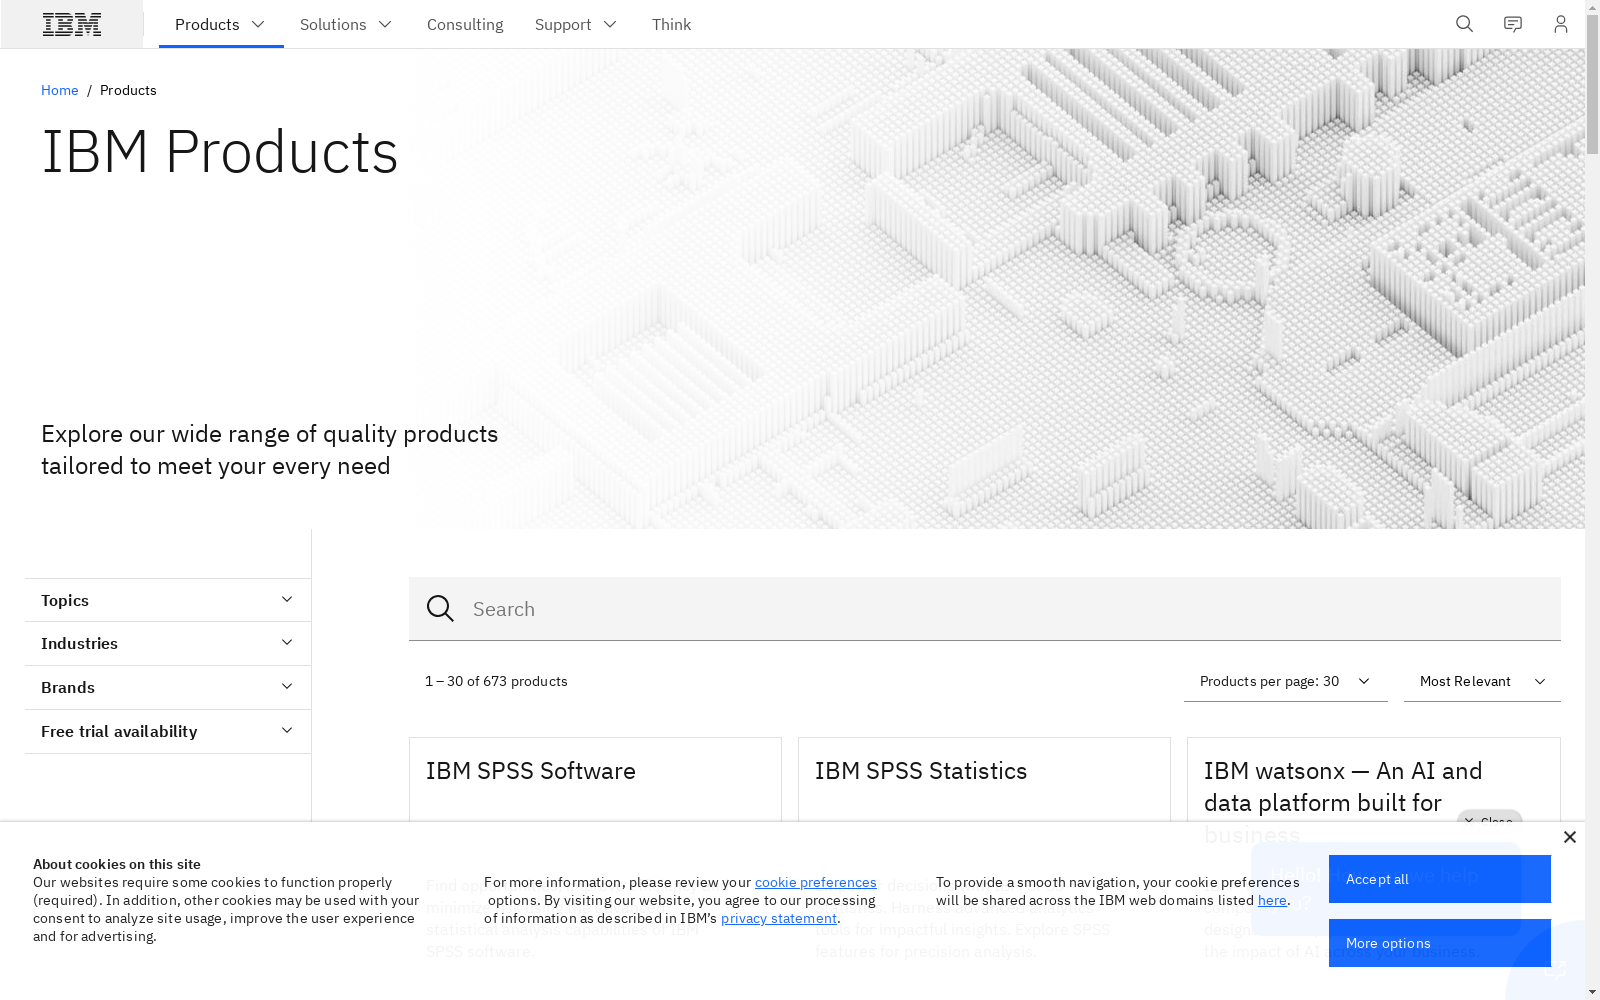Click the scrollbar down arrow

(x=1592, y=992)
